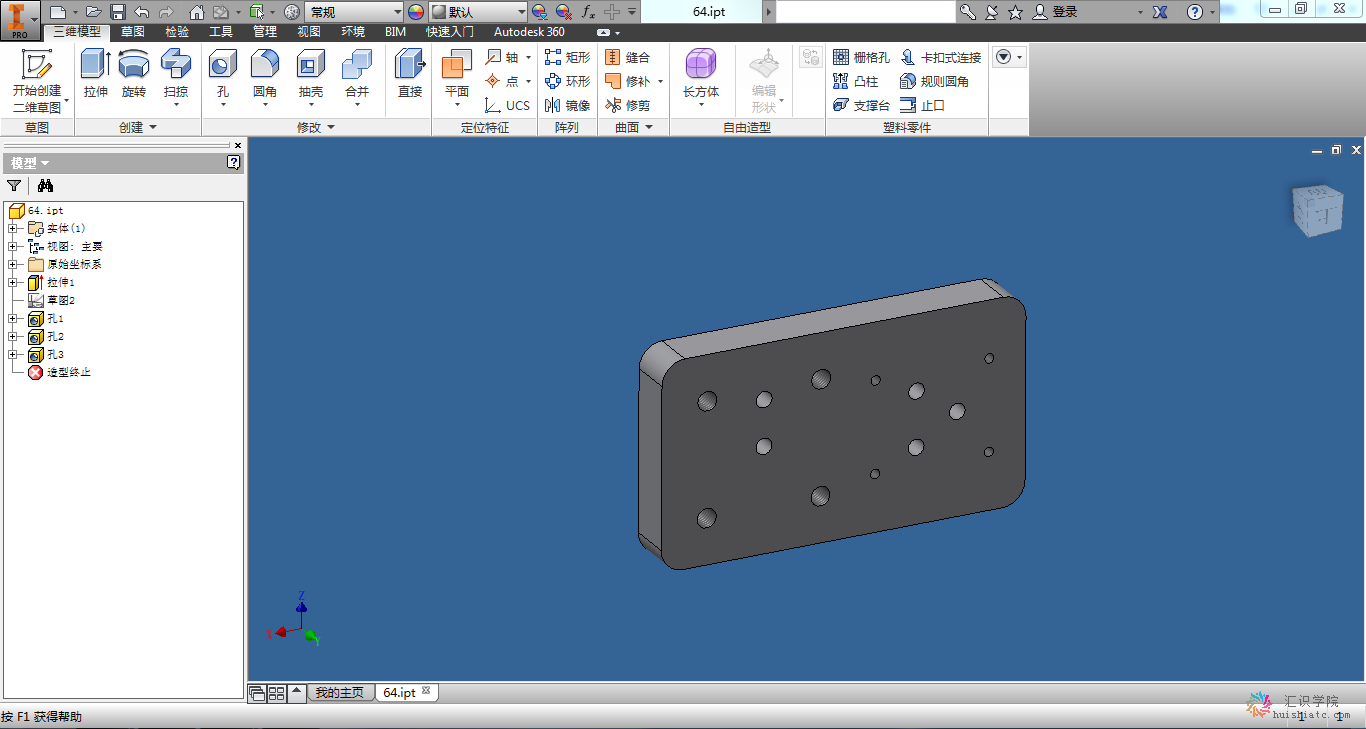Switch to the 检验 ribbon tab
This screenshot has height=729, width=1366.
coord(177,31)
